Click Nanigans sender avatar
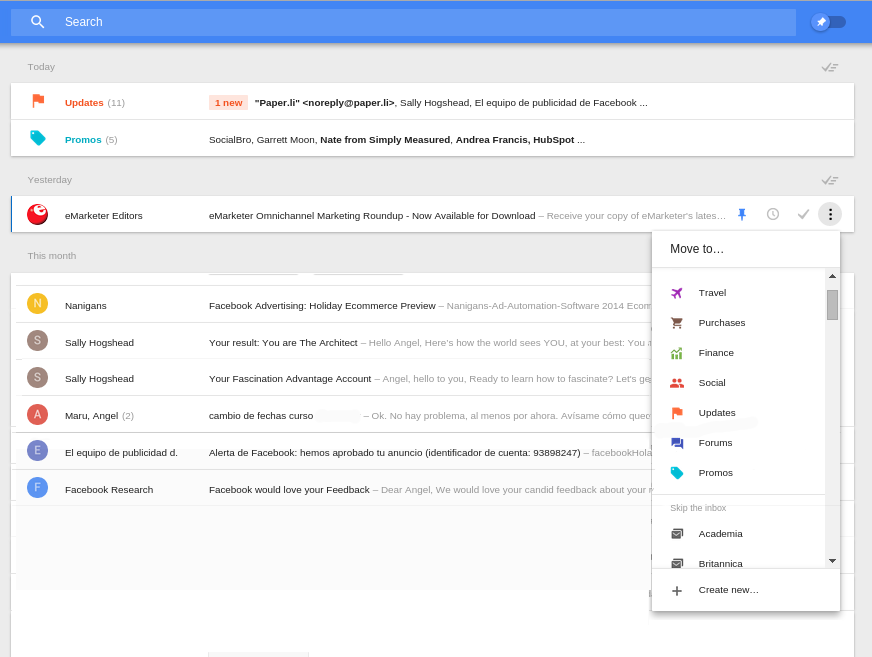Image resolution: width=872 pixels, height=657 pixels. pos(38,304)
